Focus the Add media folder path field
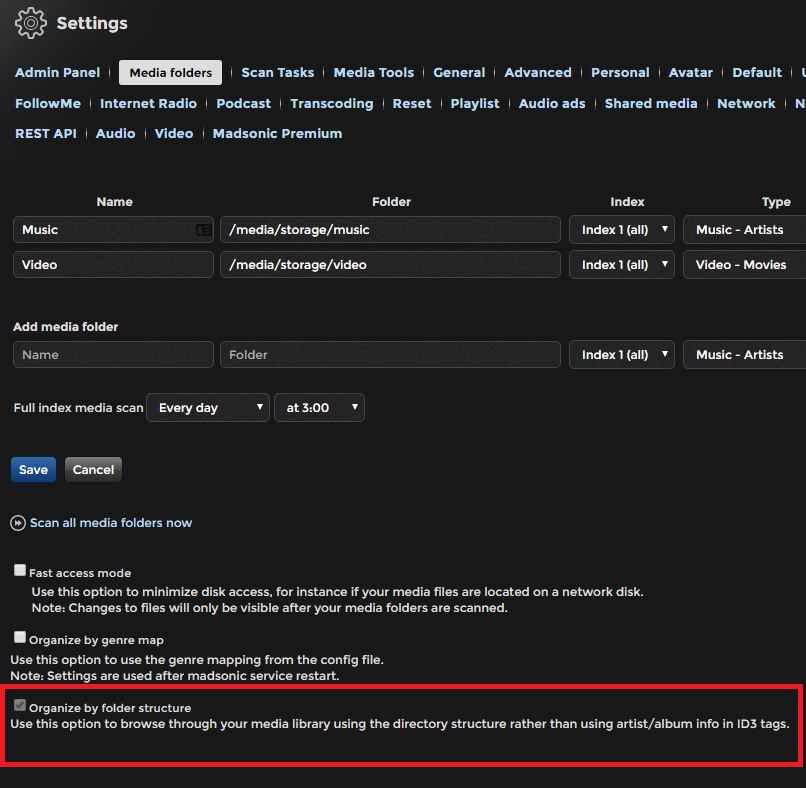The image size is (806, 788). point(390,355)
